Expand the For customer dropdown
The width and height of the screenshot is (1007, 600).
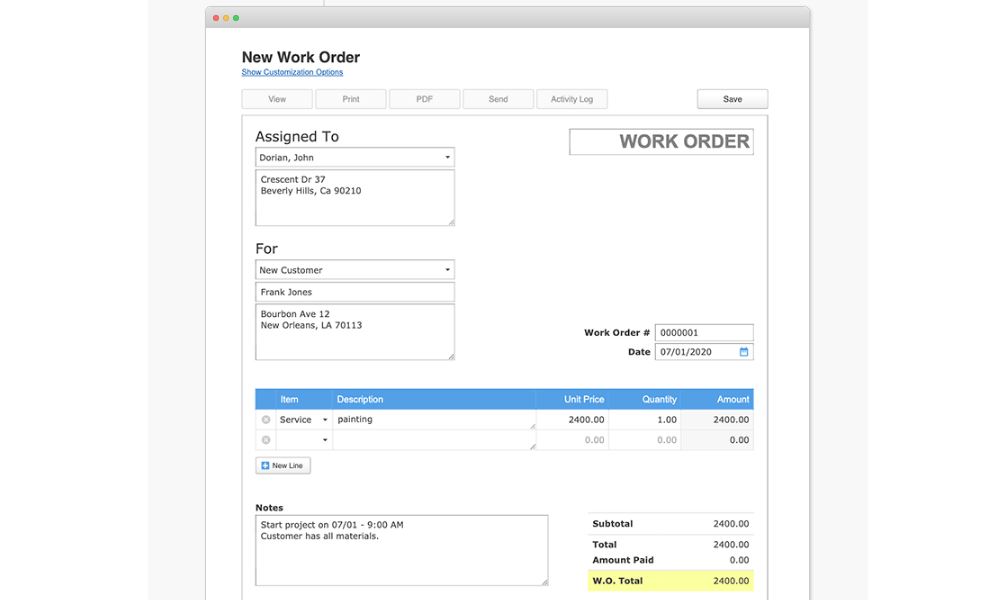pyautogui.click(x=447, y=269)
